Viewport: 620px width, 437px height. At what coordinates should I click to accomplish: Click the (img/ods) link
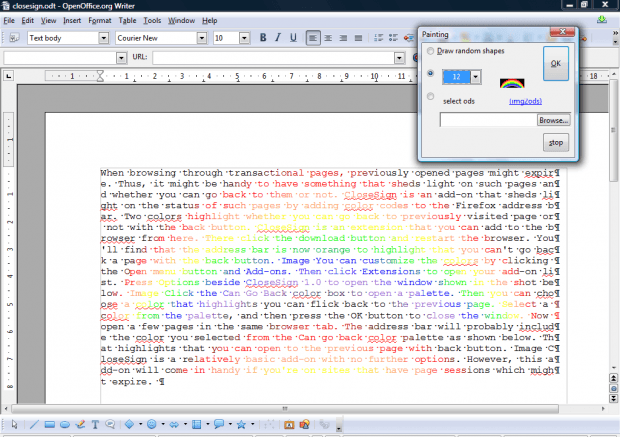click(524, 102)
